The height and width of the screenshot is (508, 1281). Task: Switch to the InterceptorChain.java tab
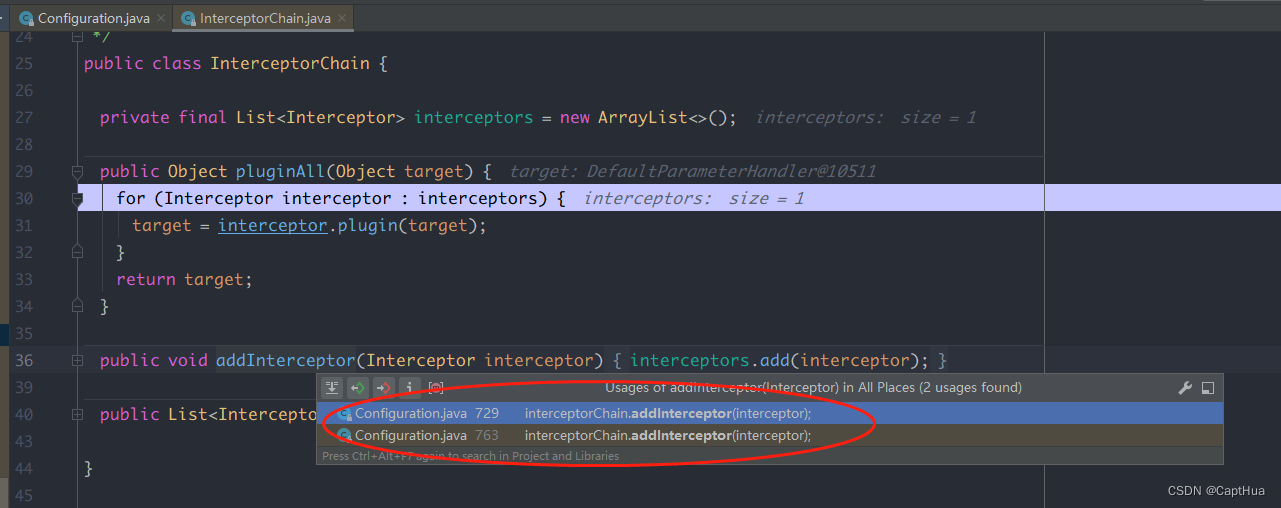pos(263,18)
